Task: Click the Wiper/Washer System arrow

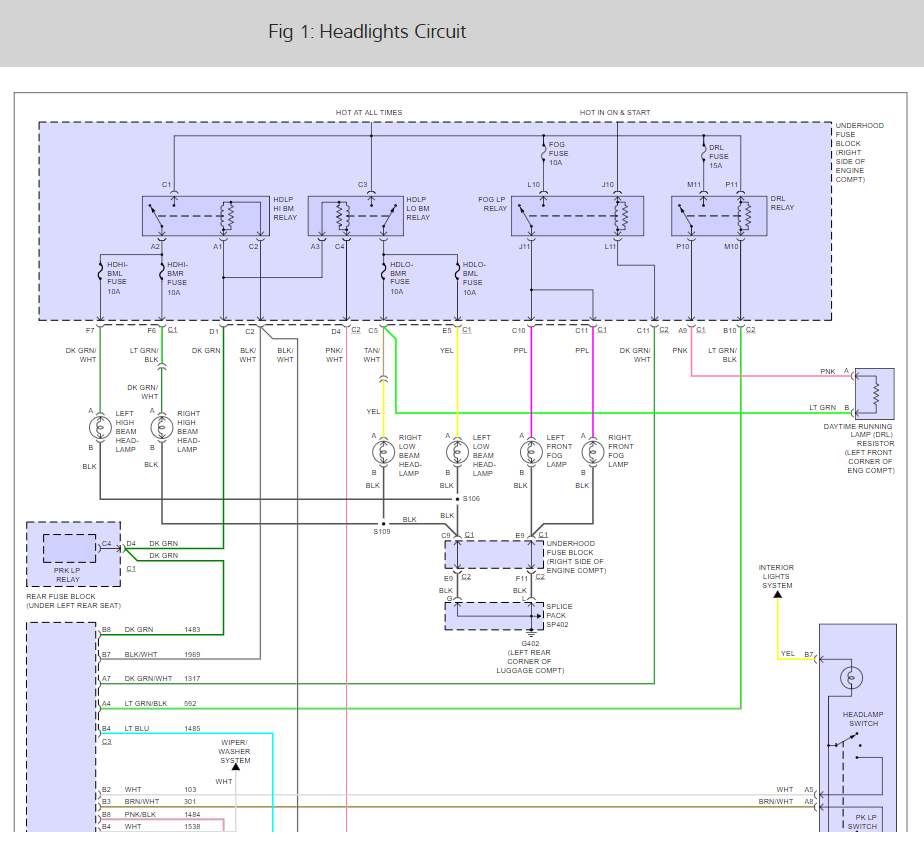Action: pyautogui.click(x=236, y=767)
